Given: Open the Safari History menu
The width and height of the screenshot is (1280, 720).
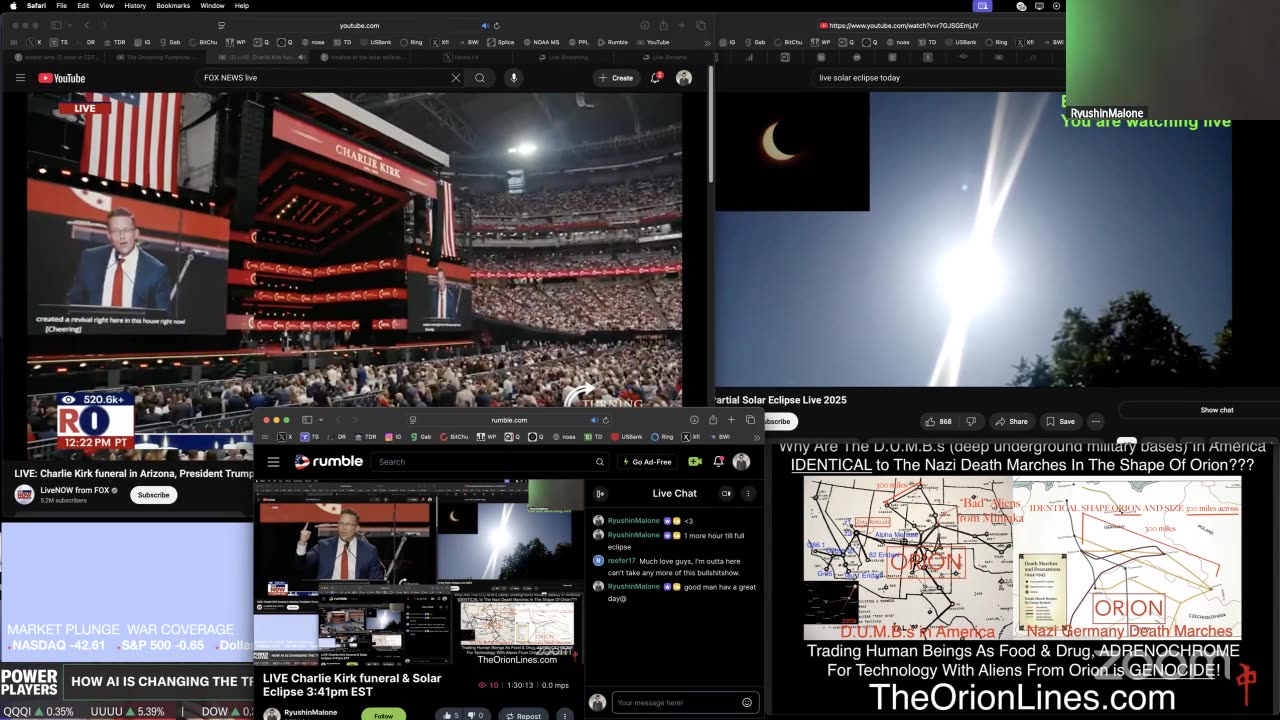Looking at the screenshot, I should (135, 6).
